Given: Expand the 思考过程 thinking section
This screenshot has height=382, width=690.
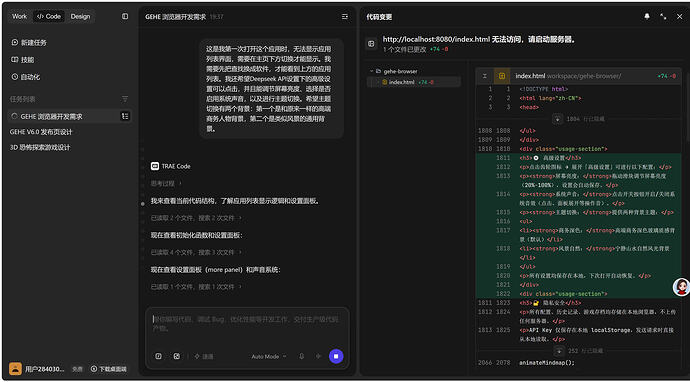Looking at the screenshot, I should click(x=166, y=183).
